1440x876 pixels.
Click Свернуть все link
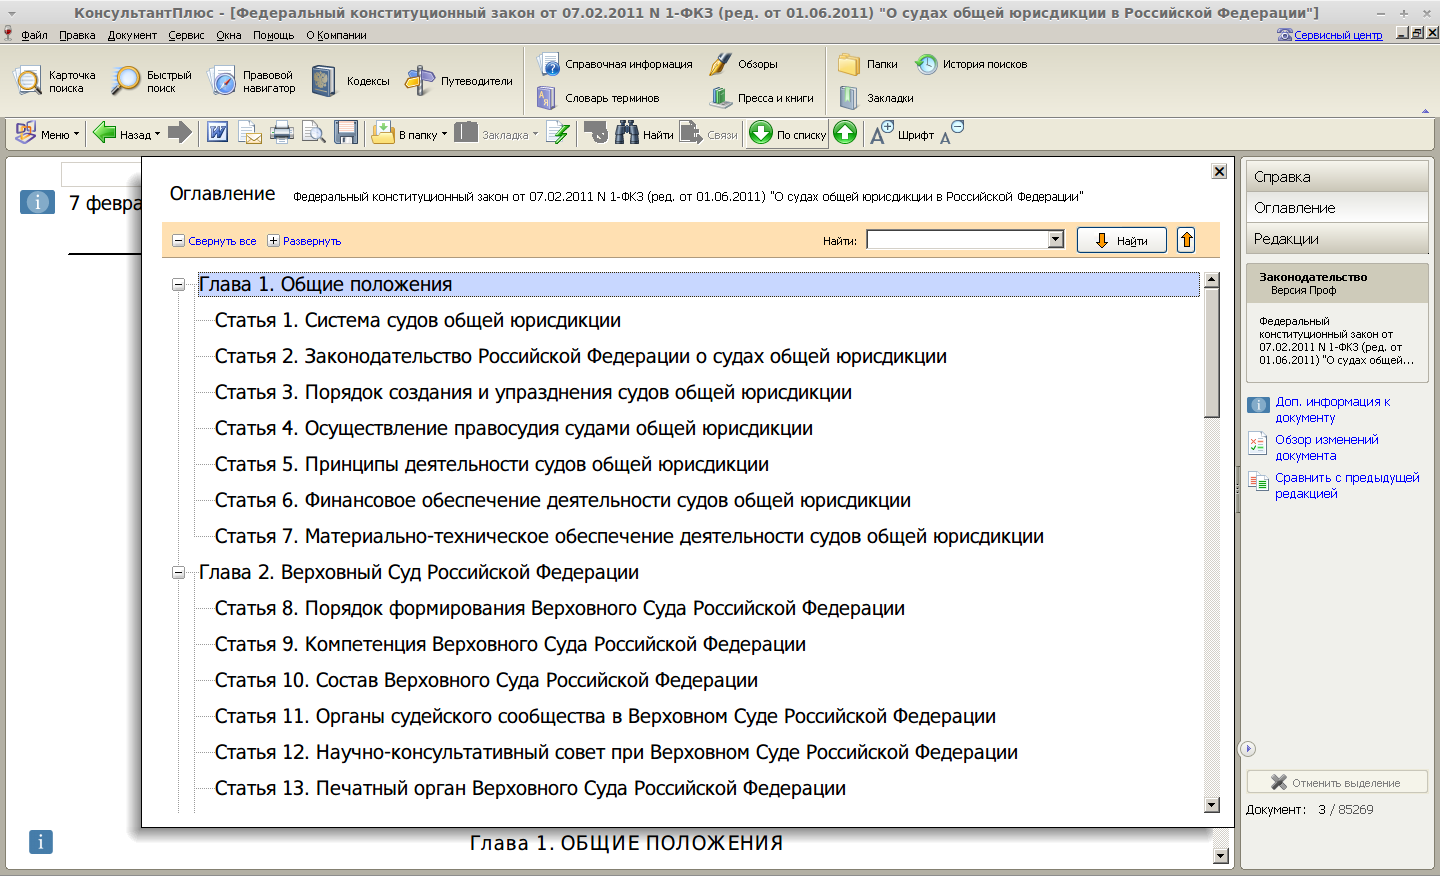[x=221, y=241]
